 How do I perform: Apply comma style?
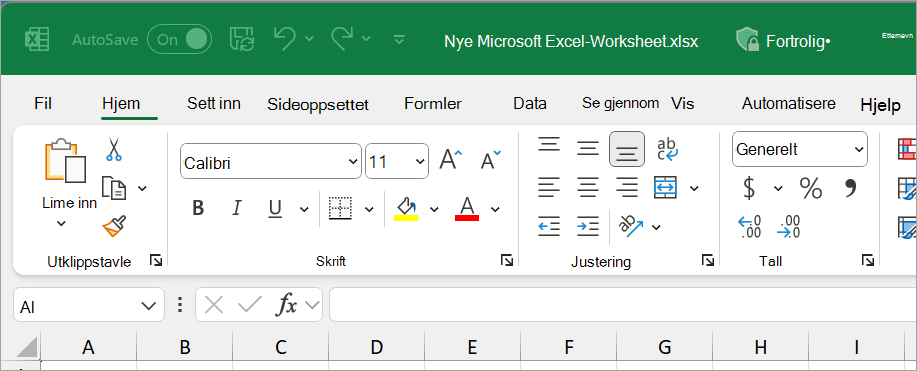click(x=850, y=188)
